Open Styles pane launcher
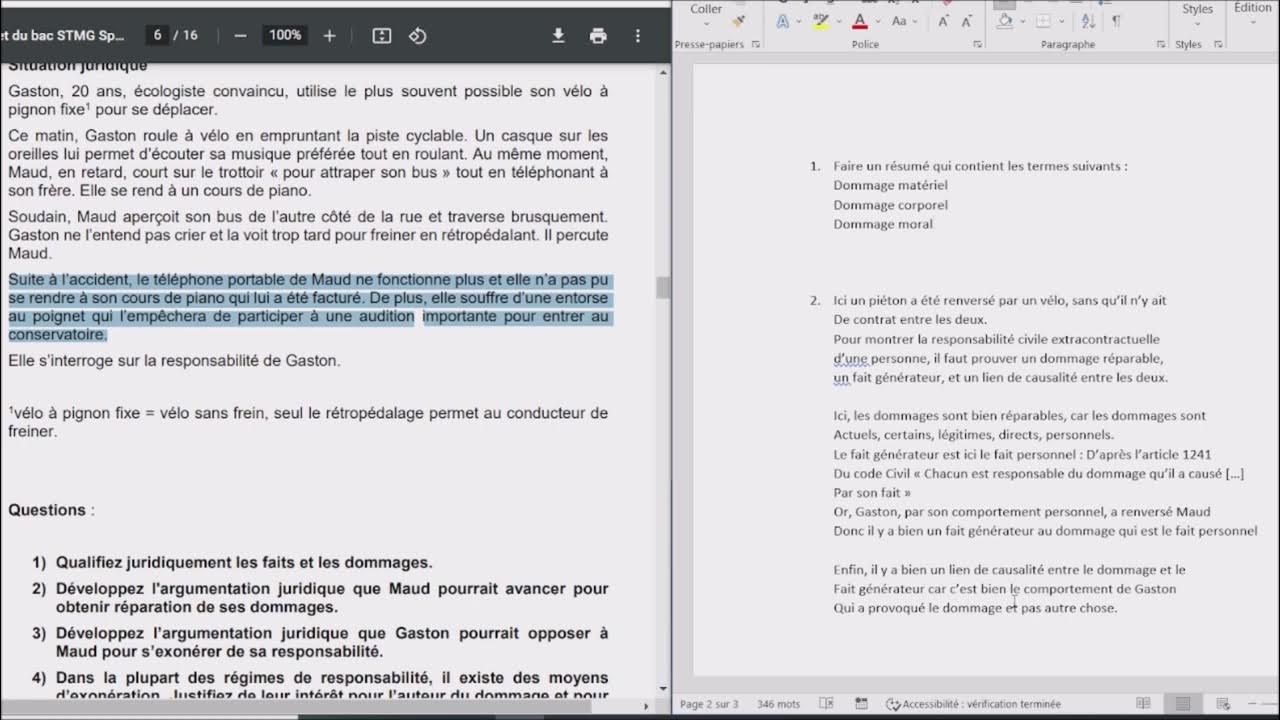This screenshot has height=720, width=1280. (x=1217, y=45)
